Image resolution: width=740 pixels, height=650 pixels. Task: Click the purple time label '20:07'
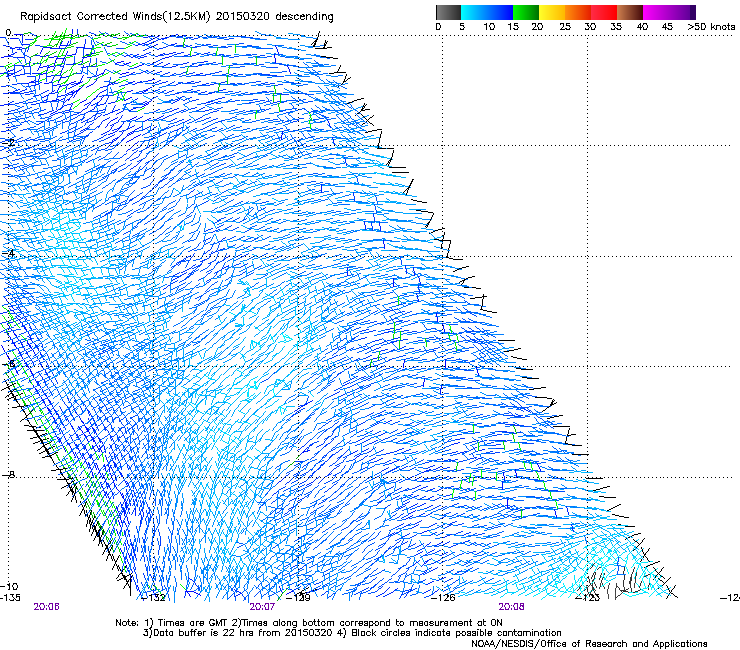(x=262, y=607)
